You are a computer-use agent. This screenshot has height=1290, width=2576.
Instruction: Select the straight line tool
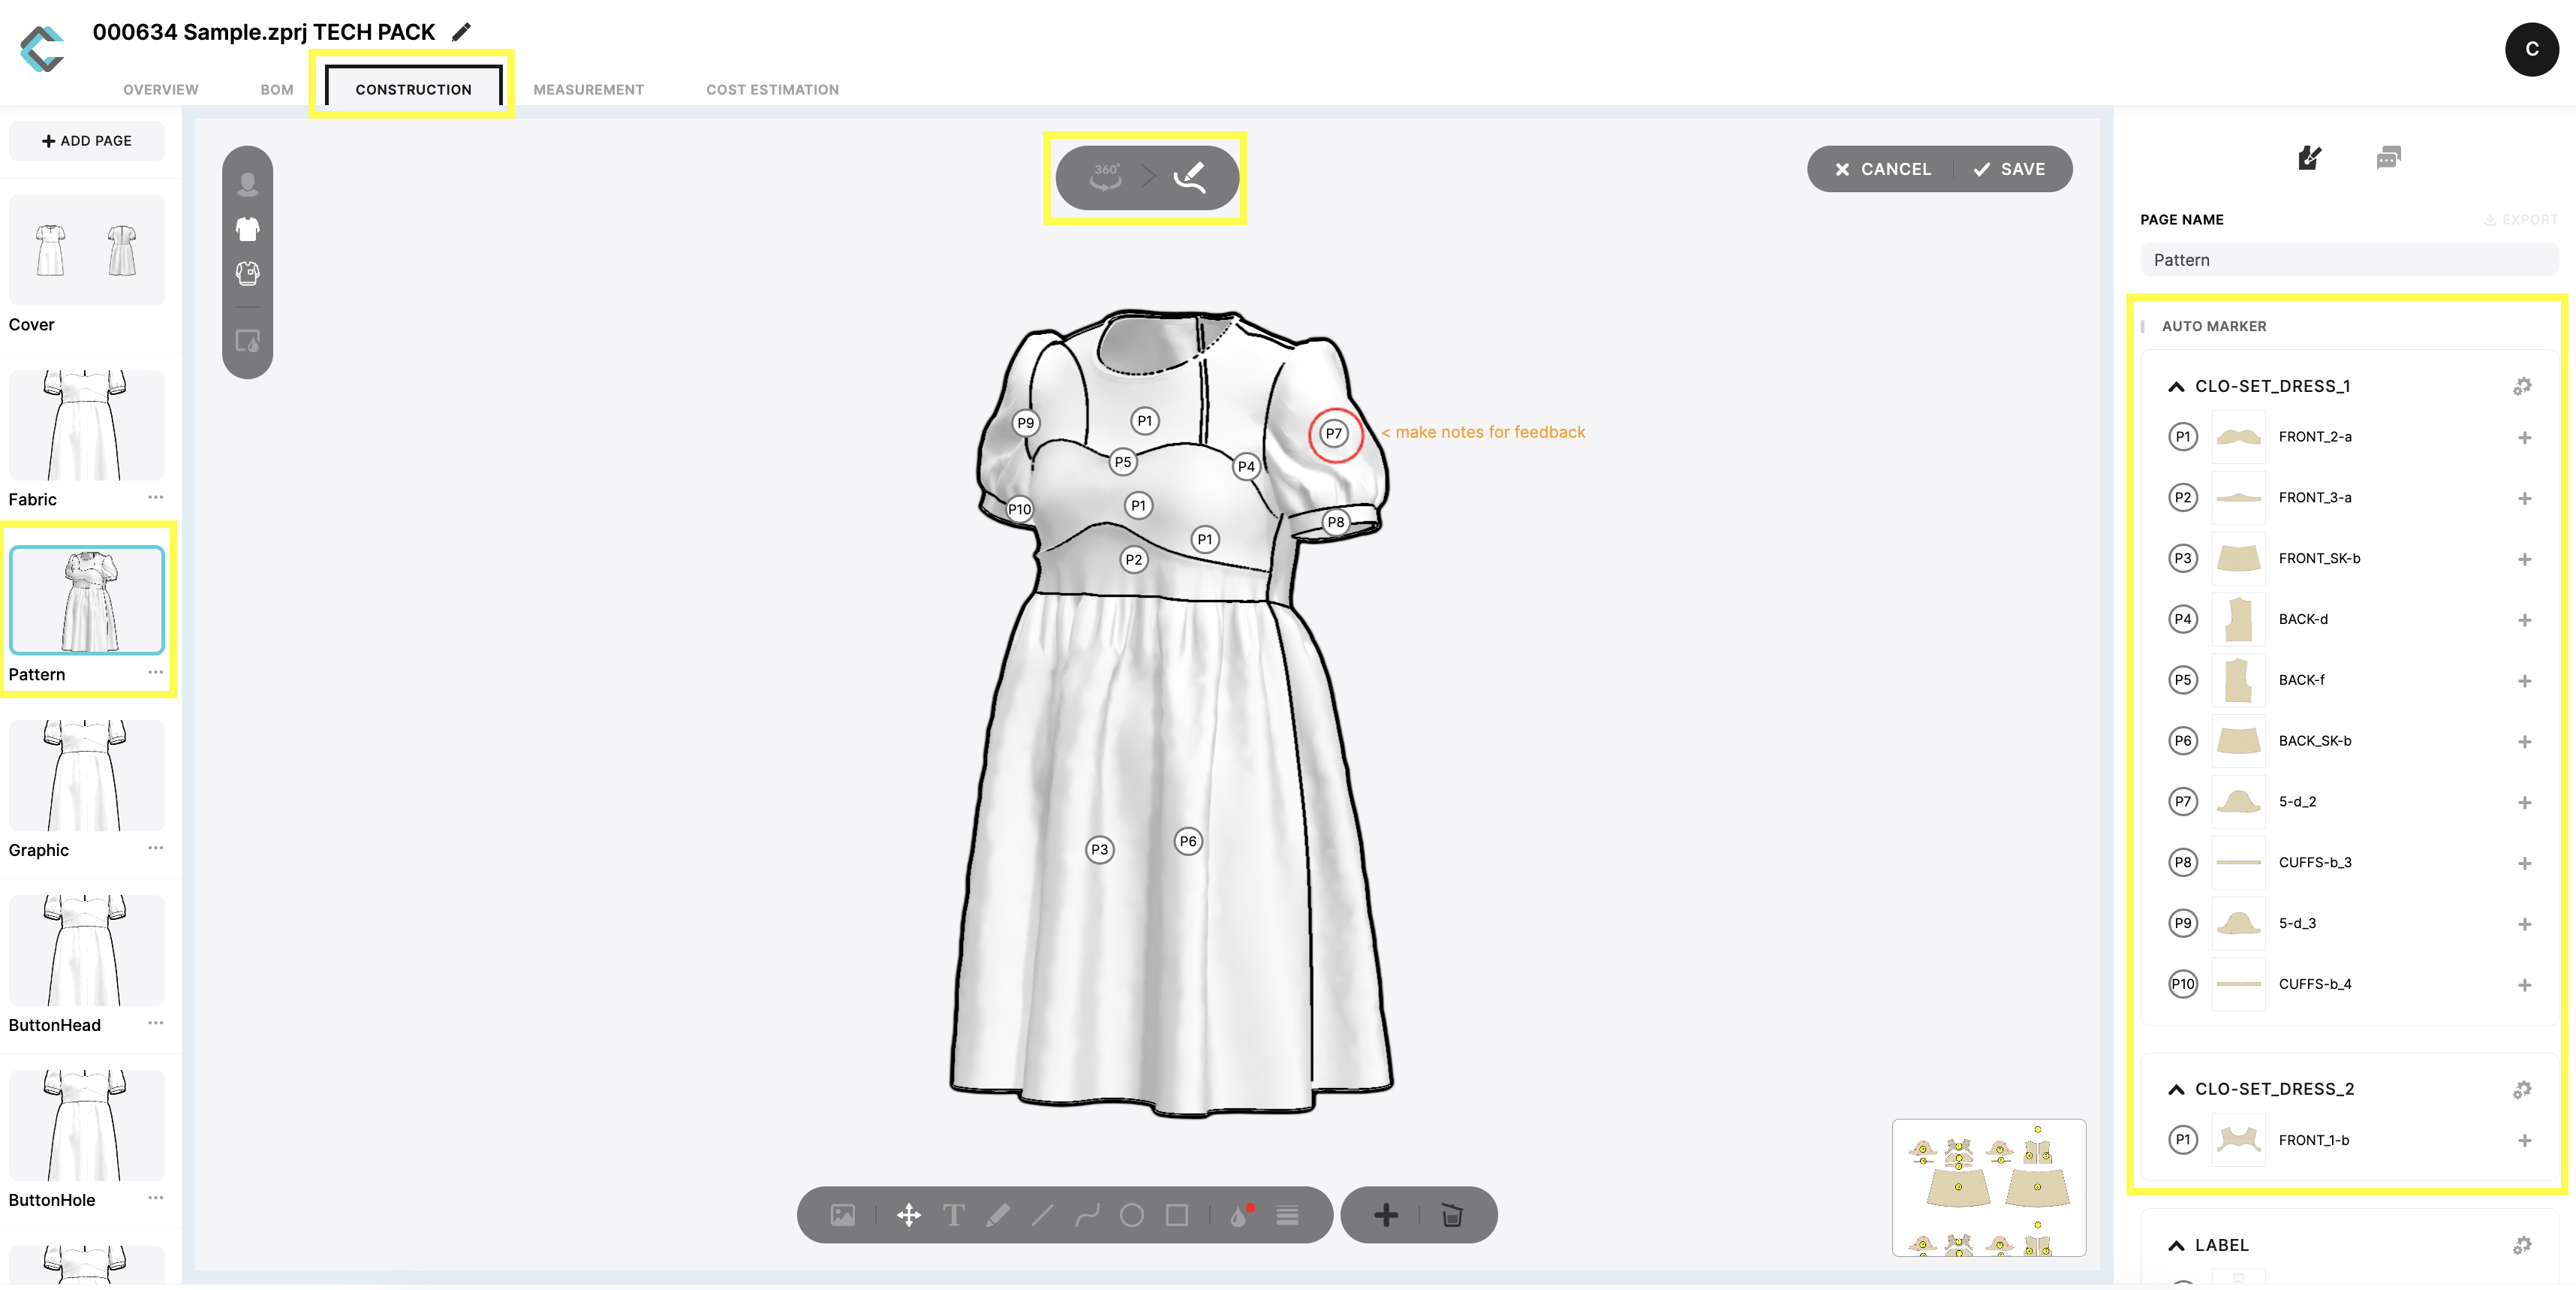click(1042, 1215)
